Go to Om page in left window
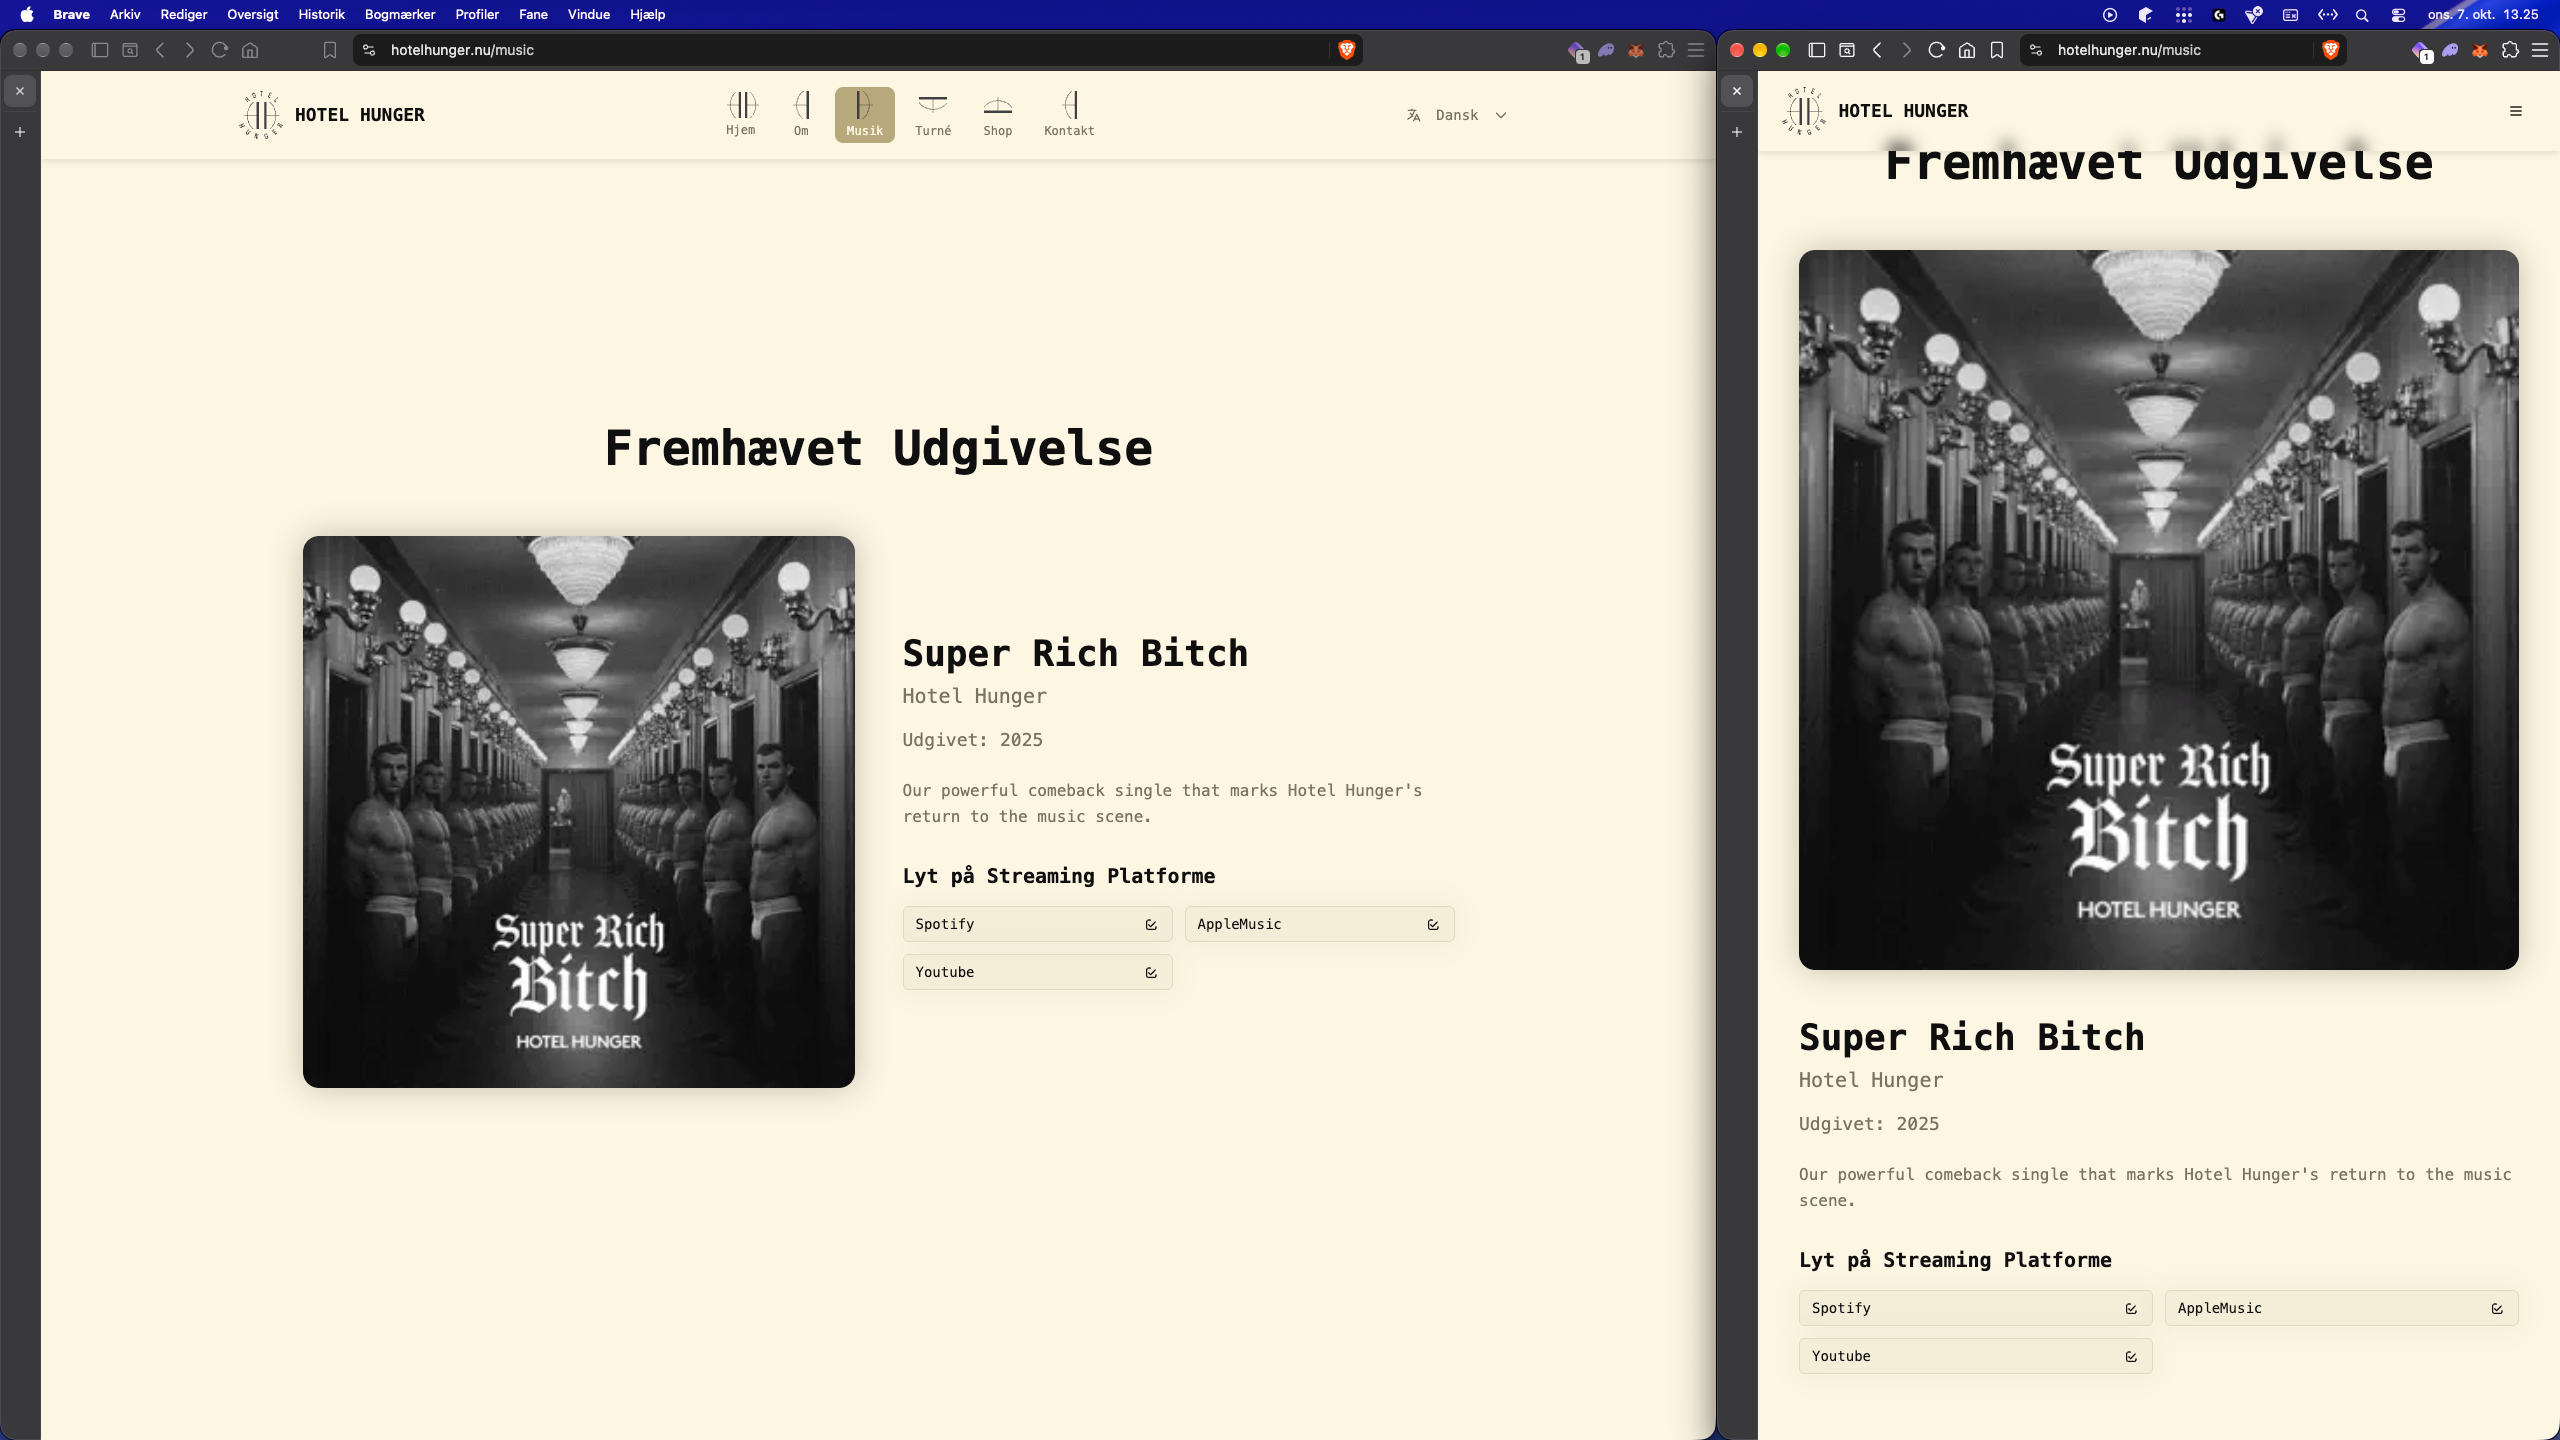The image size is (2560, 1440). click(801, 114)
